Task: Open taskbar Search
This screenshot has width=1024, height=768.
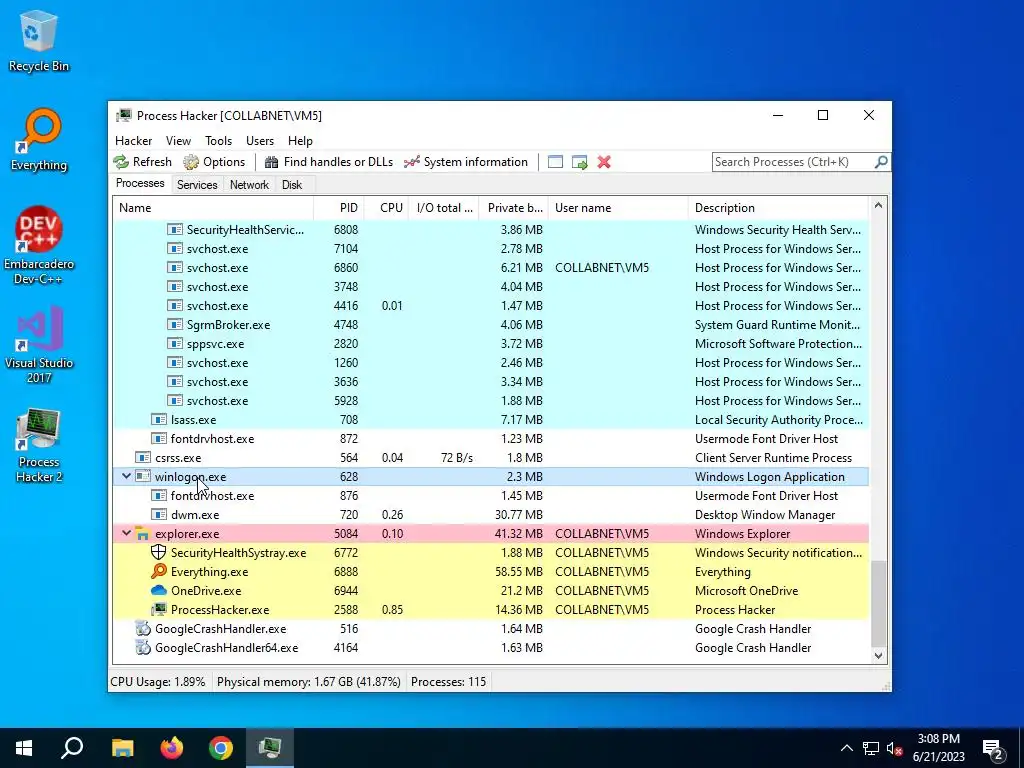Action: point(72,748)
